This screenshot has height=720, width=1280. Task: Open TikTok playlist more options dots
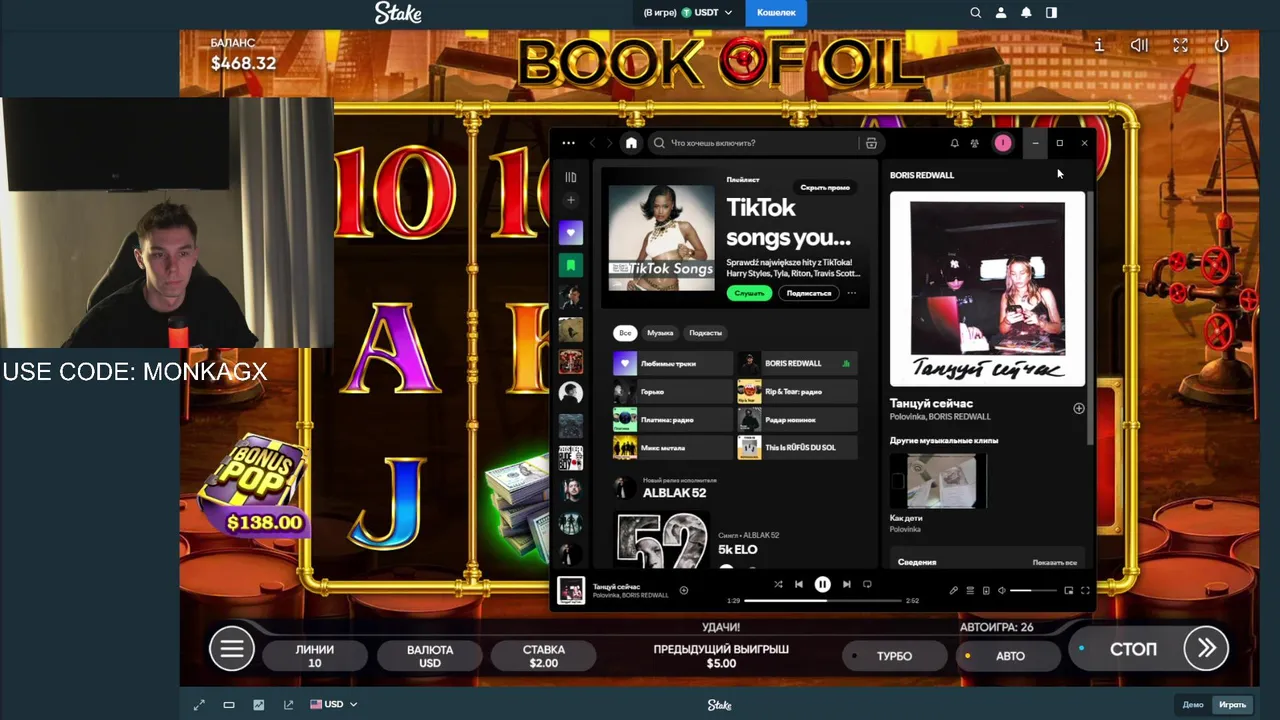pyautogui.click(x=852, y=293)
